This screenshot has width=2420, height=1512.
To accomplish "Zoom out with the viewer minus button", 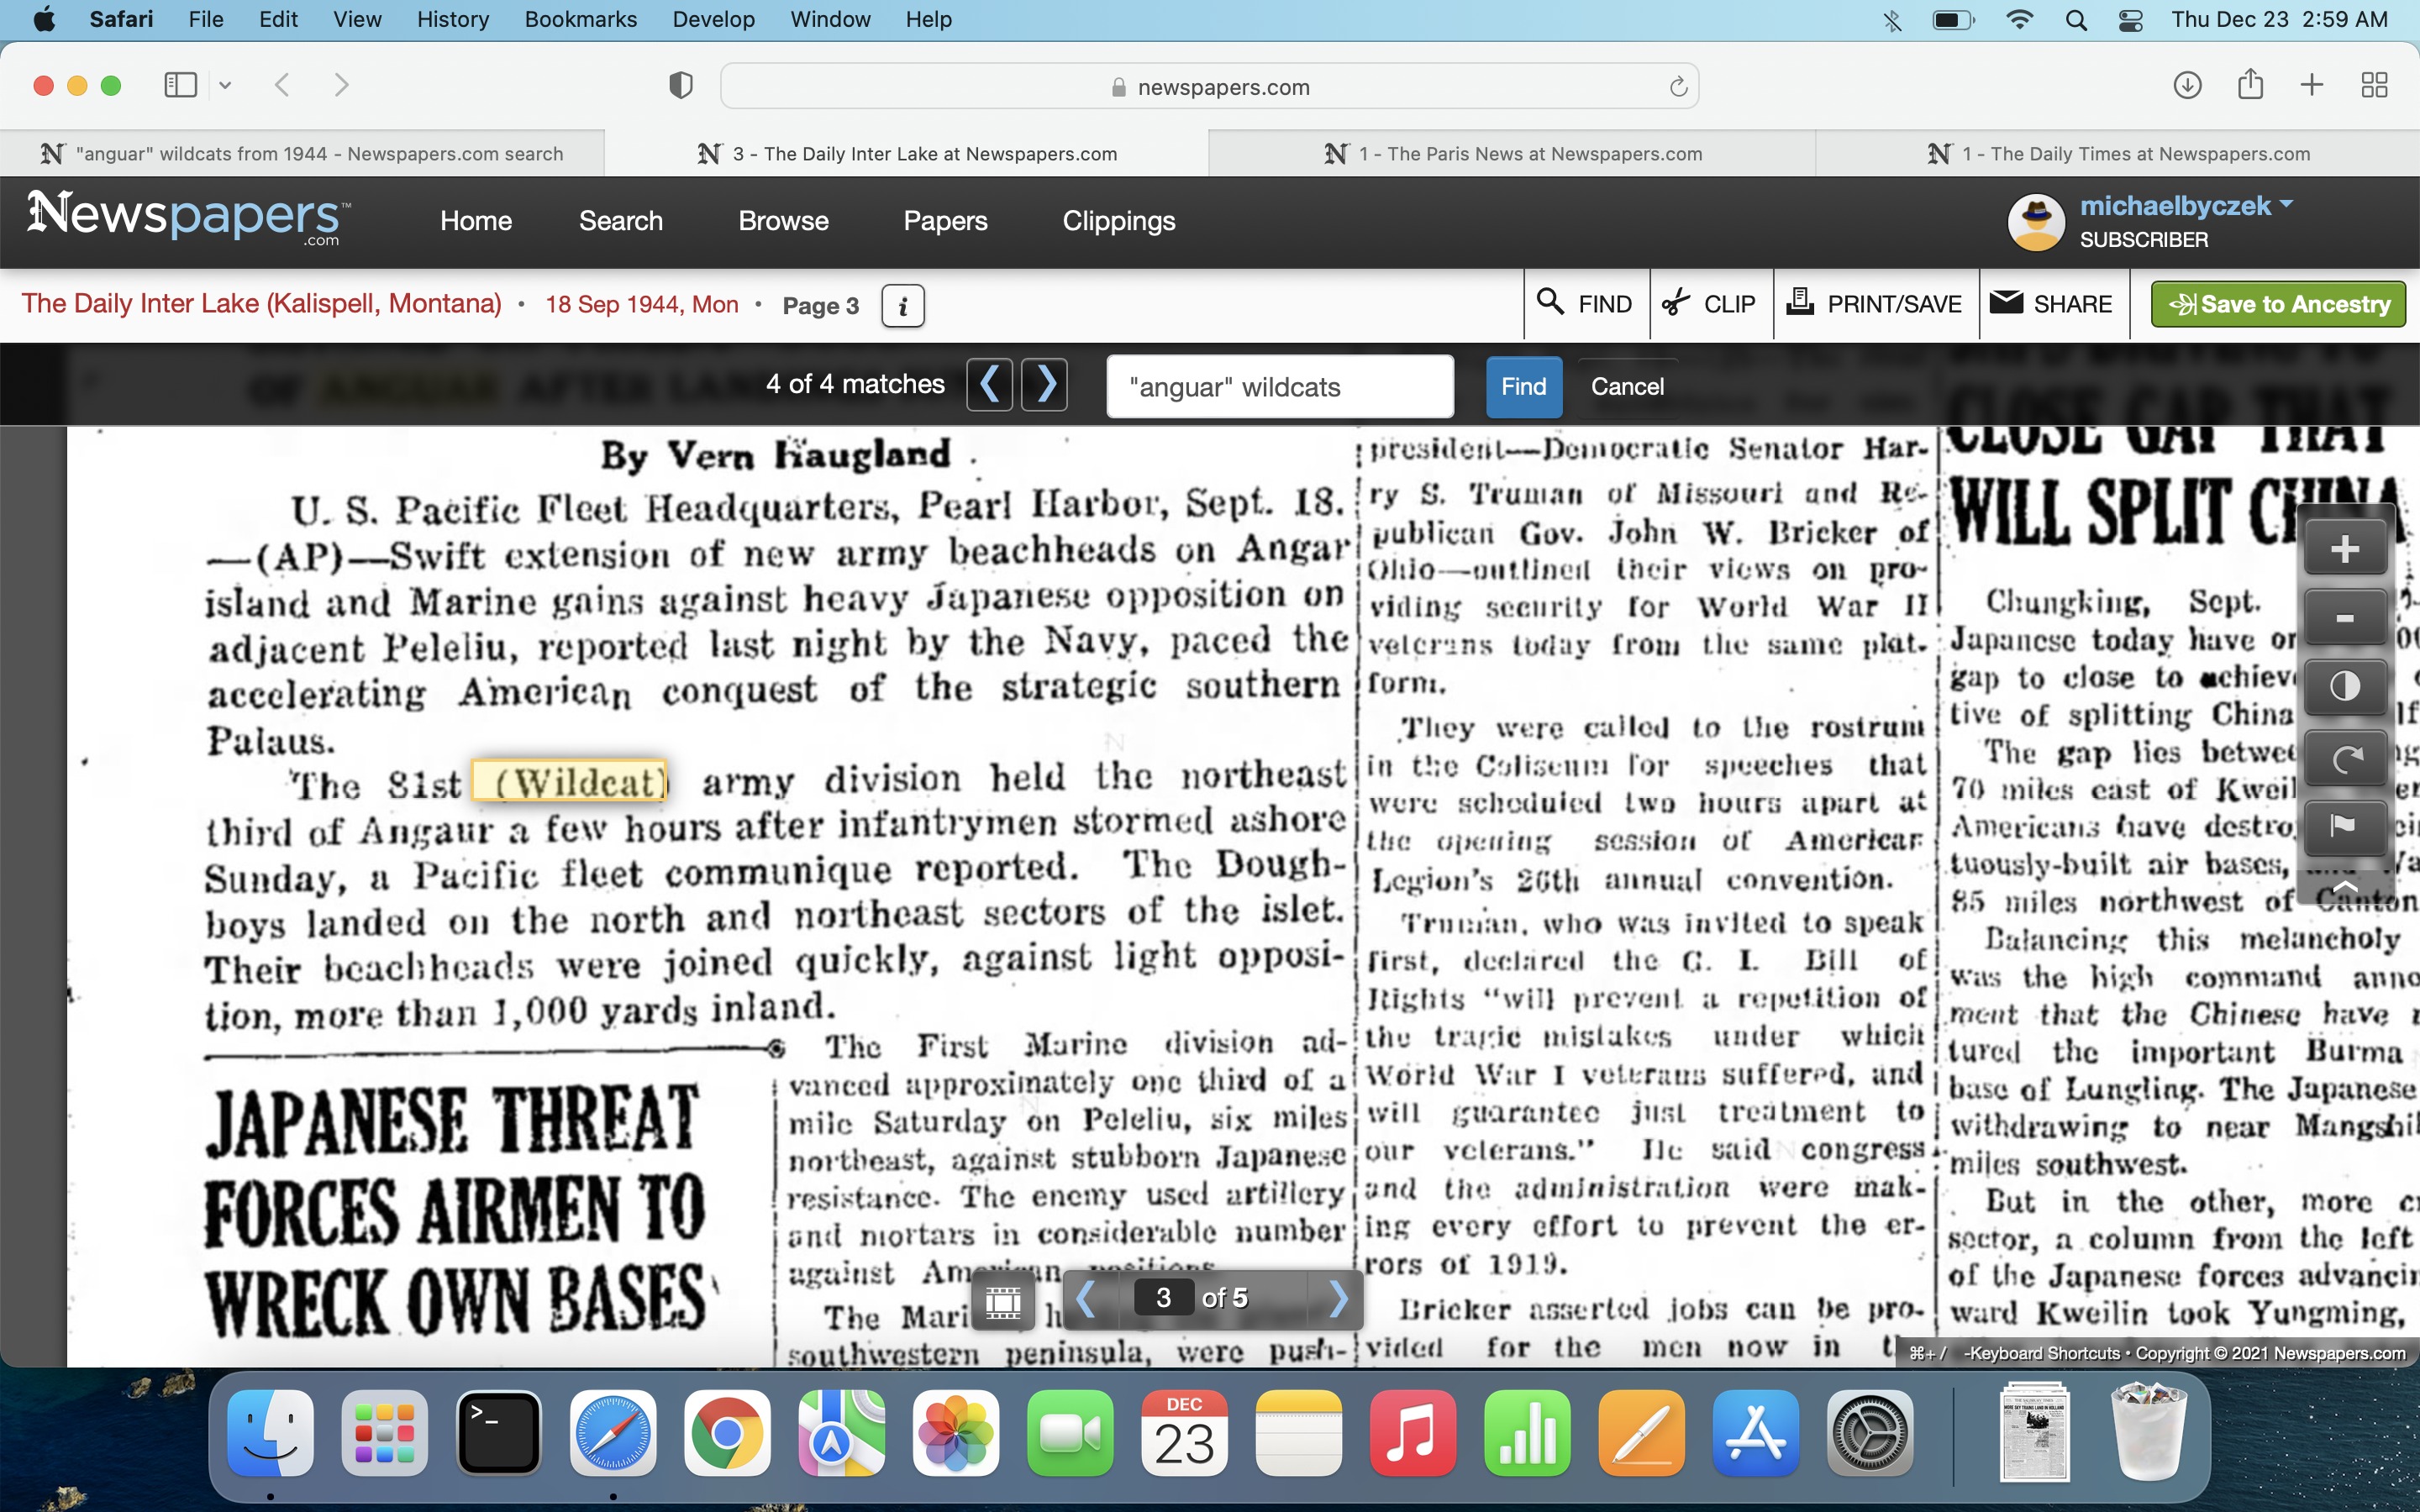I will [x=2344, y=618].
